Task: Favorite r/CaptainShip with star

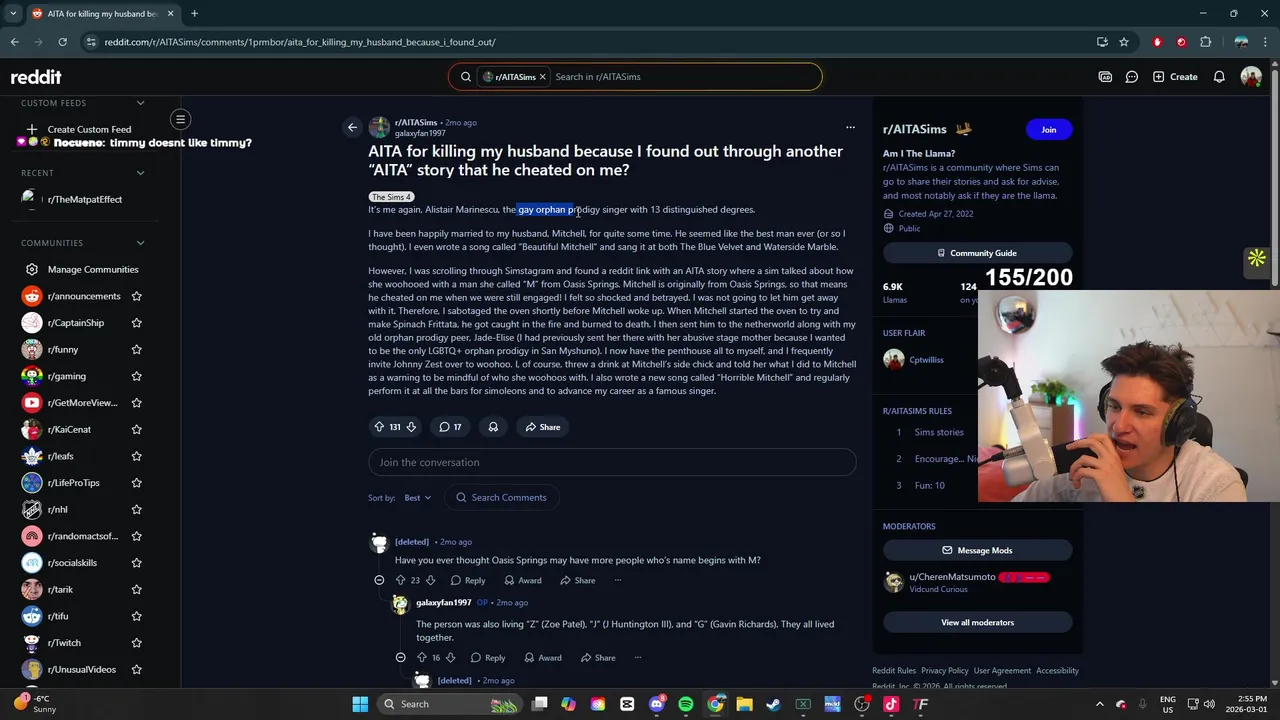Action: click(137, 323)
